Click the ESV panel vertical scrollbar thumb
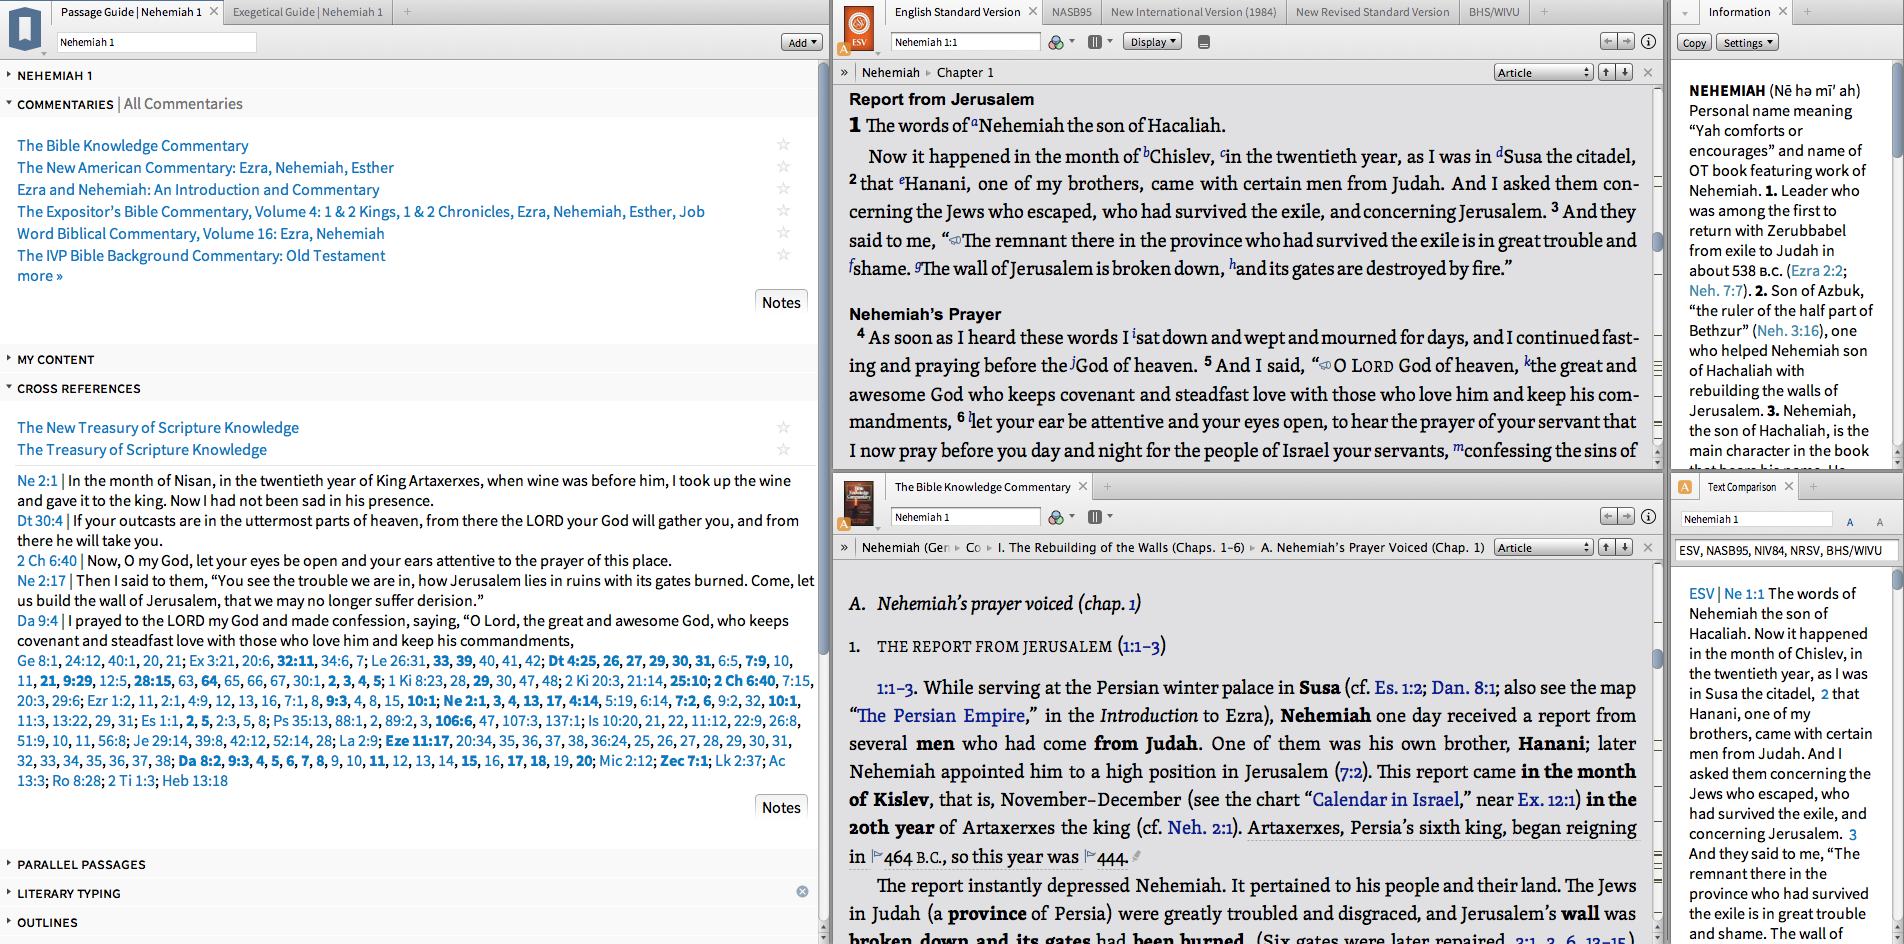The image size is (1904, 944). [1657, 241]
